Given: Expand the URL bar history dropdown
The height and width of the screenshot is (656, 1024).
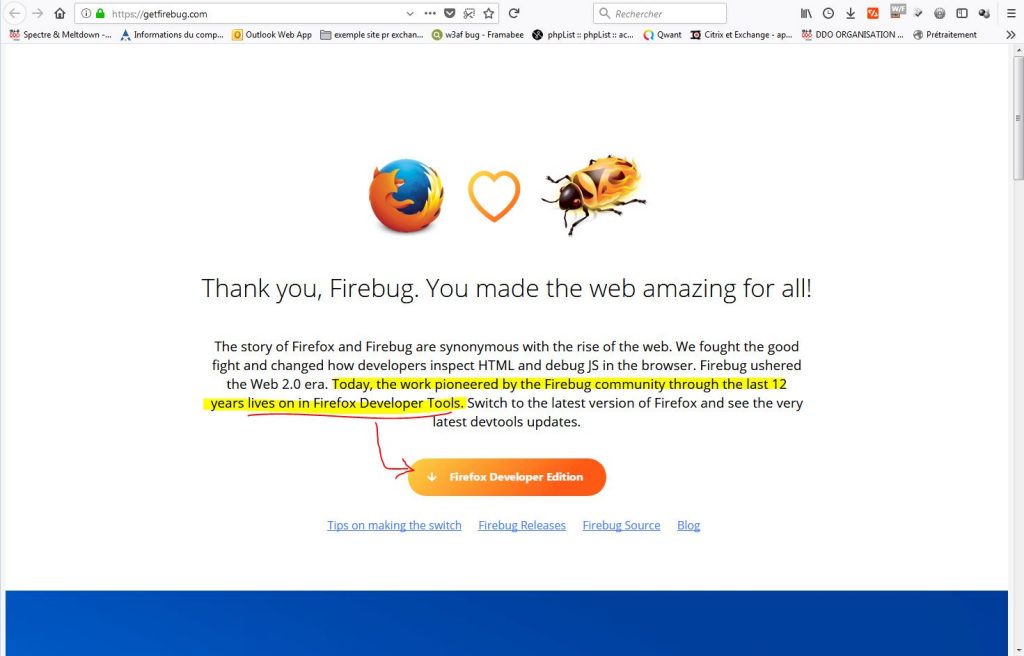Looking at the screenshot, I should coord(409,13).
